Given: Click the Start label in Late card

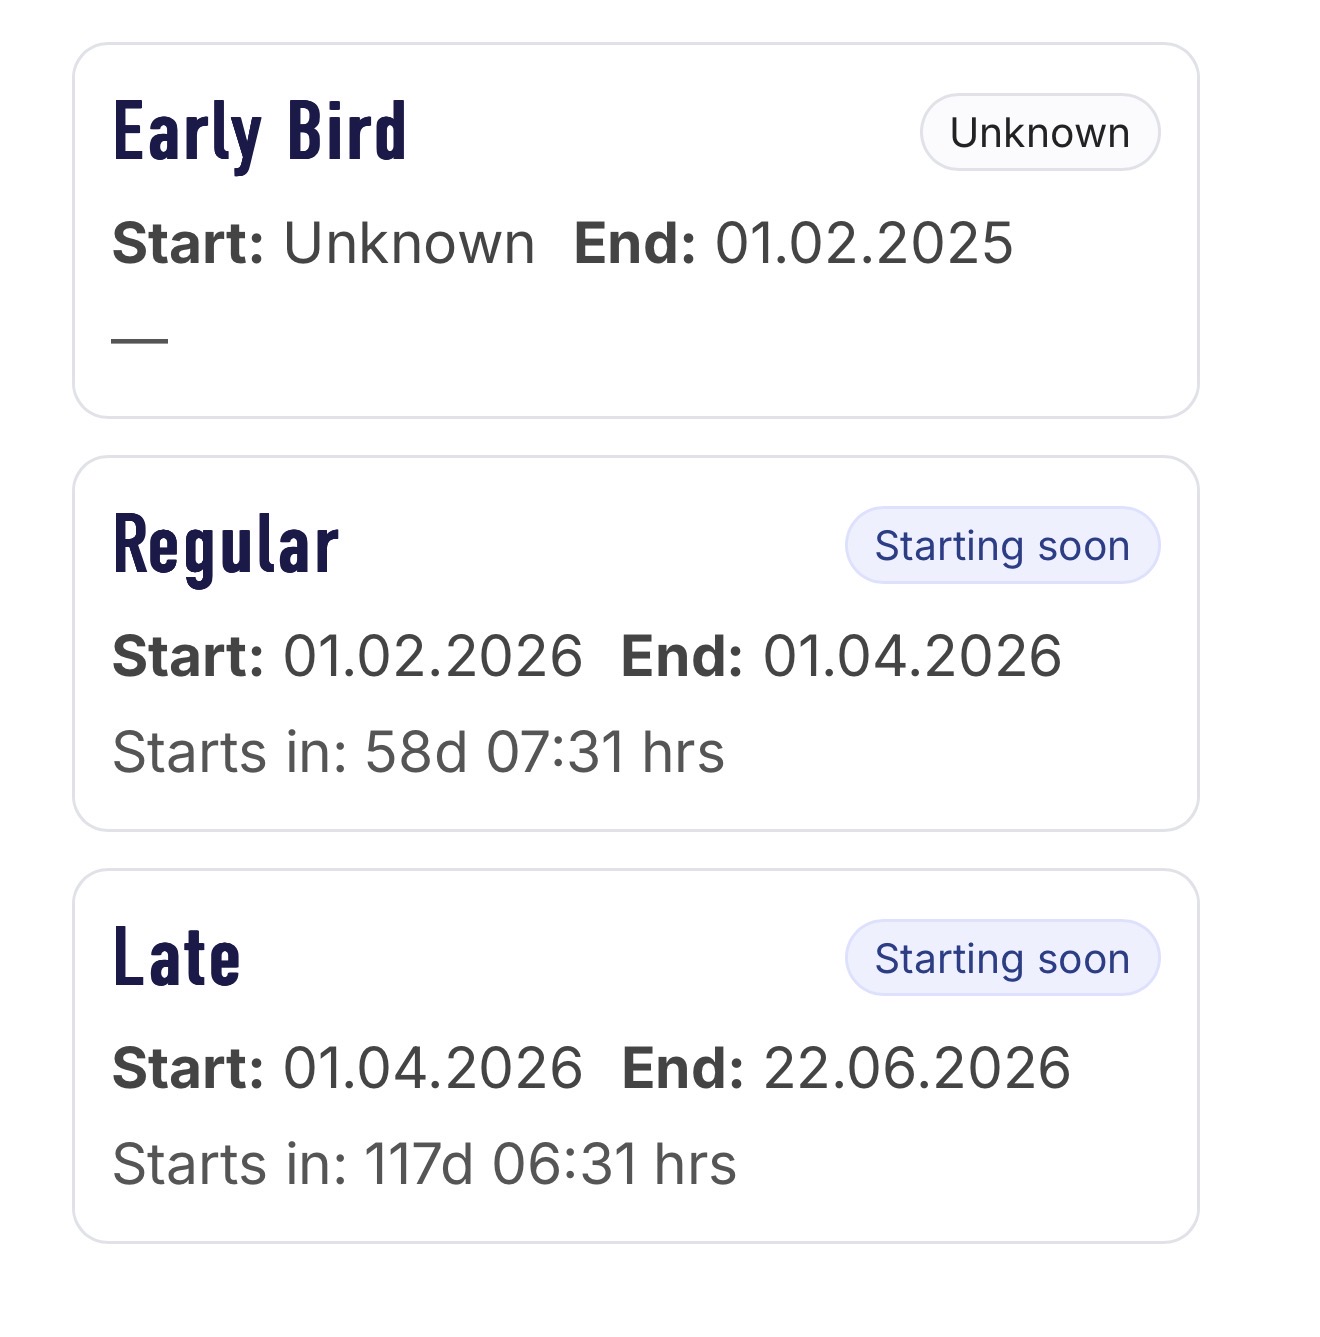Looking at the screenshot, I should tap(188, 1069).
